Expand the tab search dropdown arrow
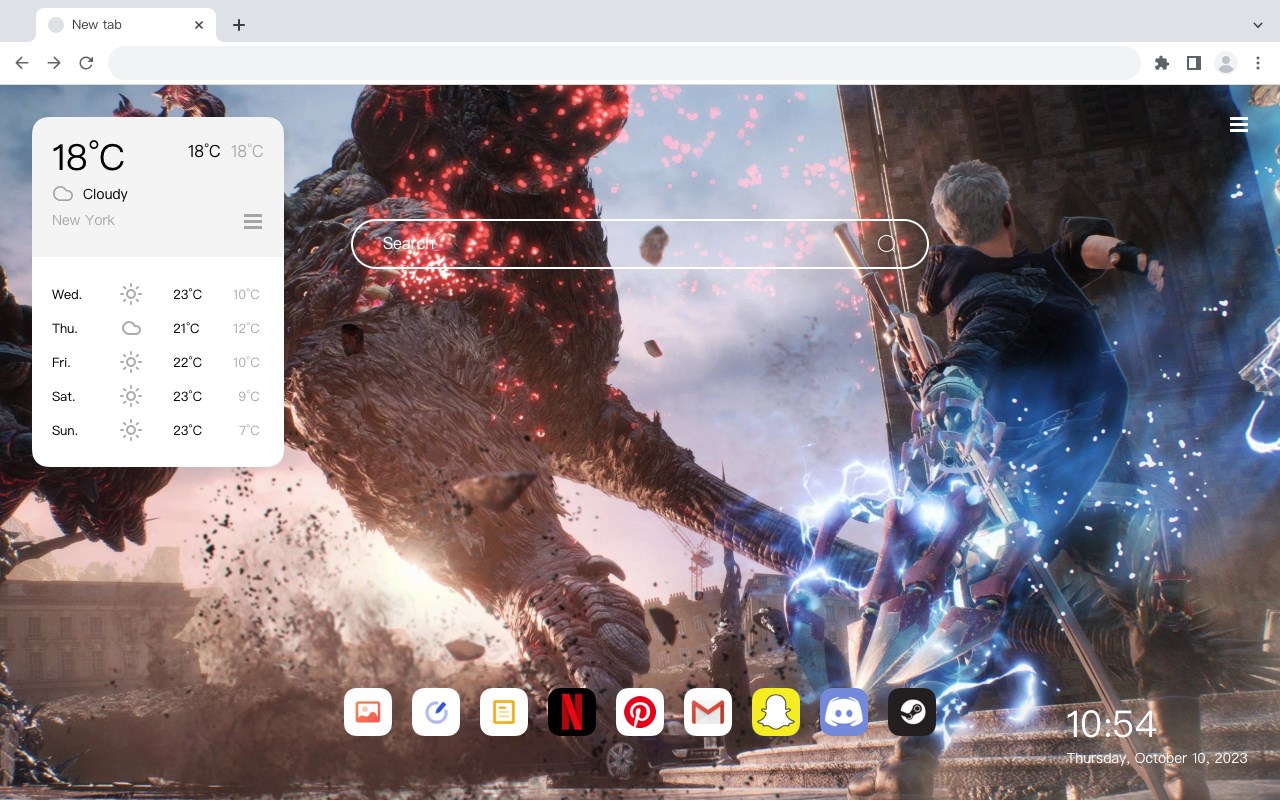Screen dimensions: 1280x800 point(1258,25)
